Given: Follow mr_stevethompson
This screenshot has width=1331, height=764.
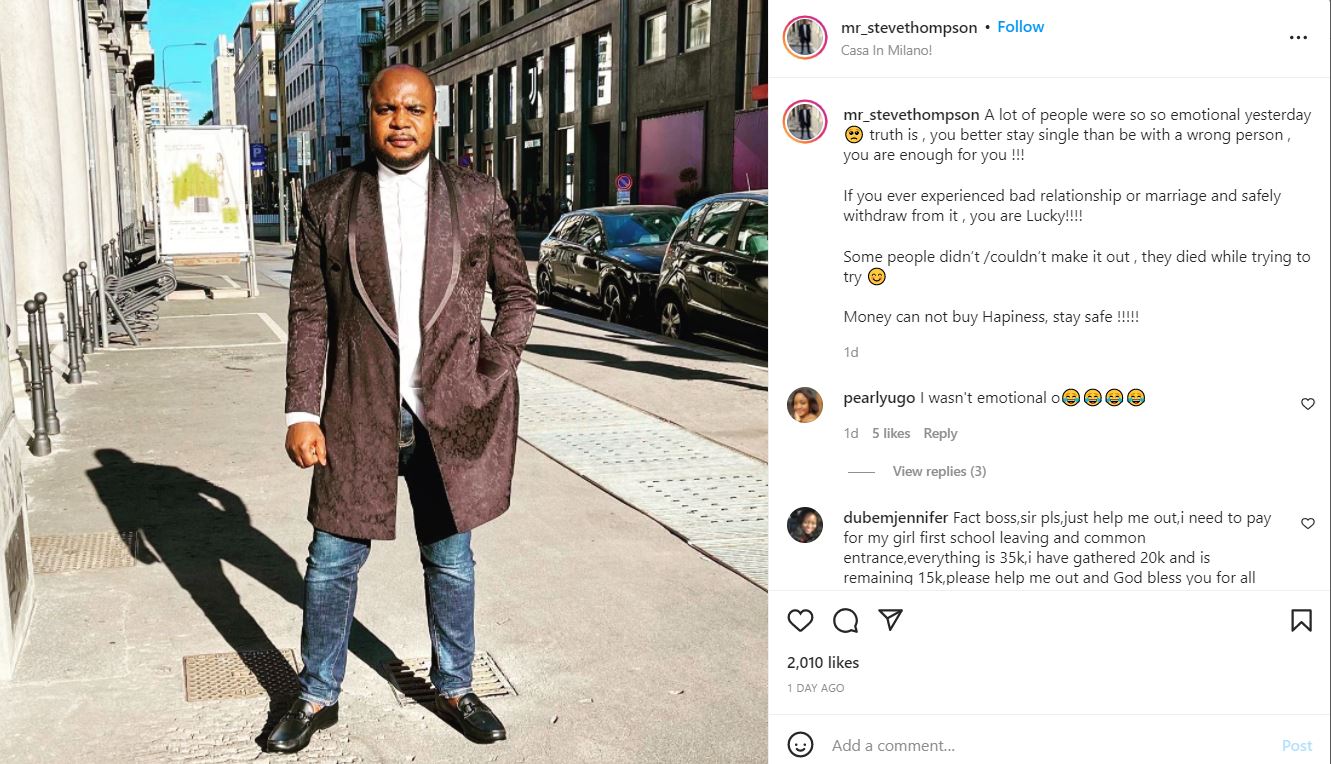Looking at the screenshot, I should [x=1021, y=27].
